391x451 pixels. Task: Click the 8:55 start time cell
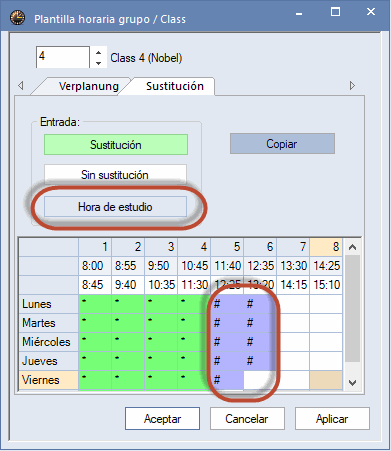coord(128,266)
